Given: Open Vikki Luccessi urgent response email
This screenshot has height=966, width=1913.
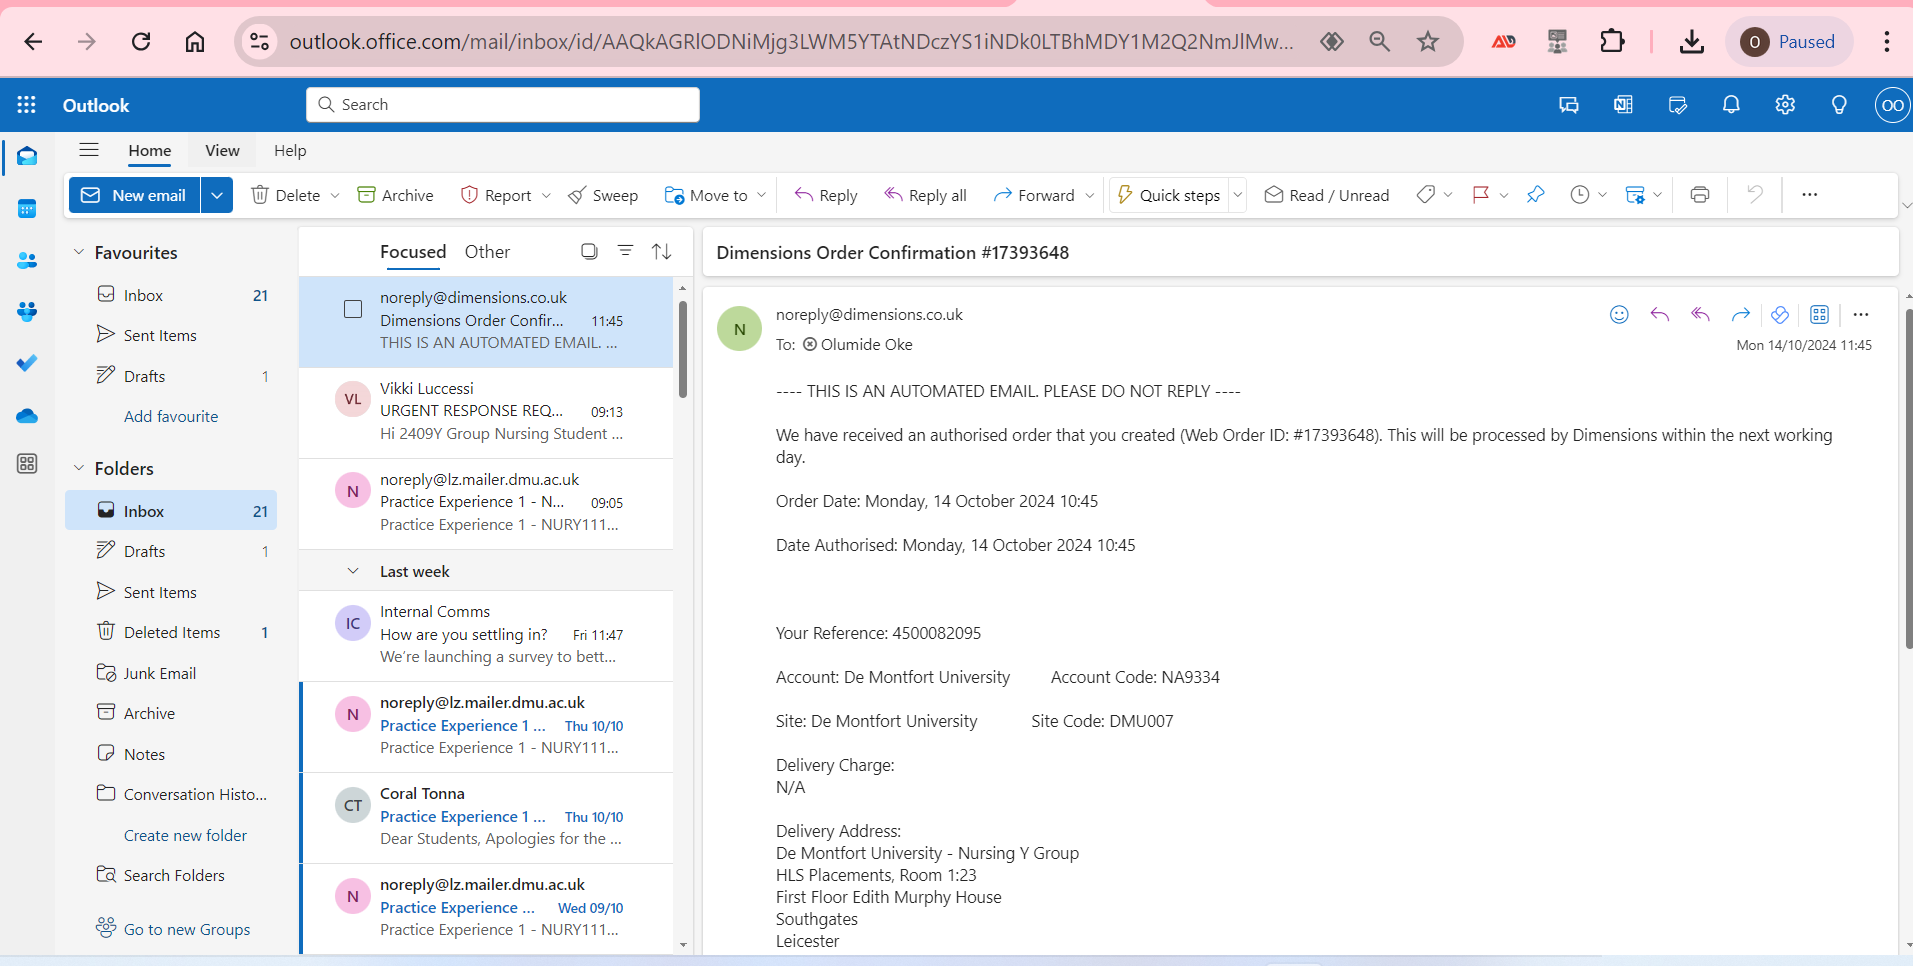Looking at the screenshot, I should (487, 412).
